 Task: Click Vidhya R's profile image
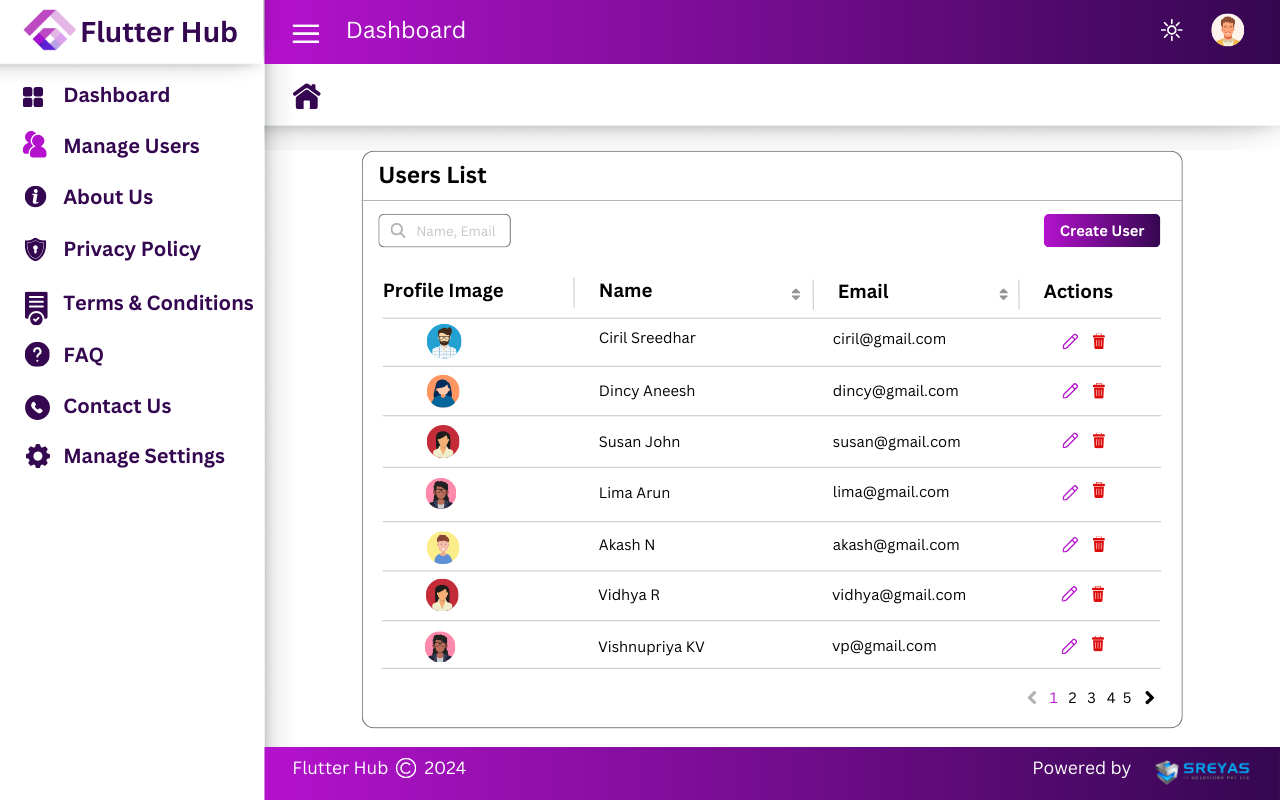click(x=442, y=595)
